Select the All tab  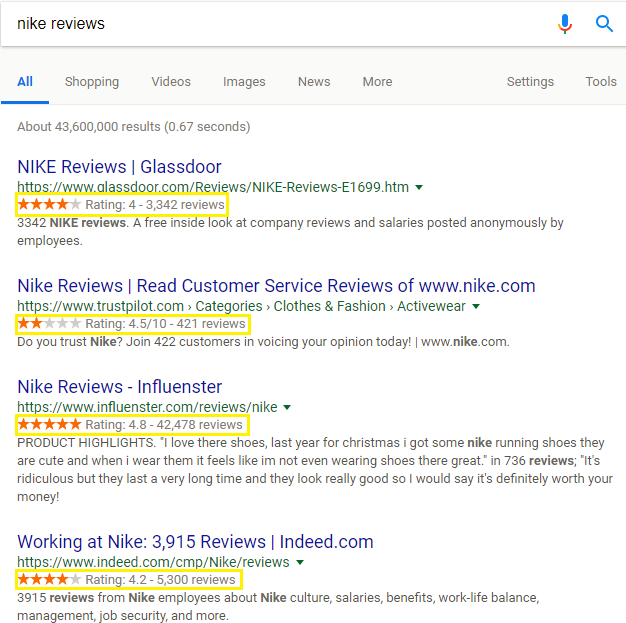click(x=25, y=82)
